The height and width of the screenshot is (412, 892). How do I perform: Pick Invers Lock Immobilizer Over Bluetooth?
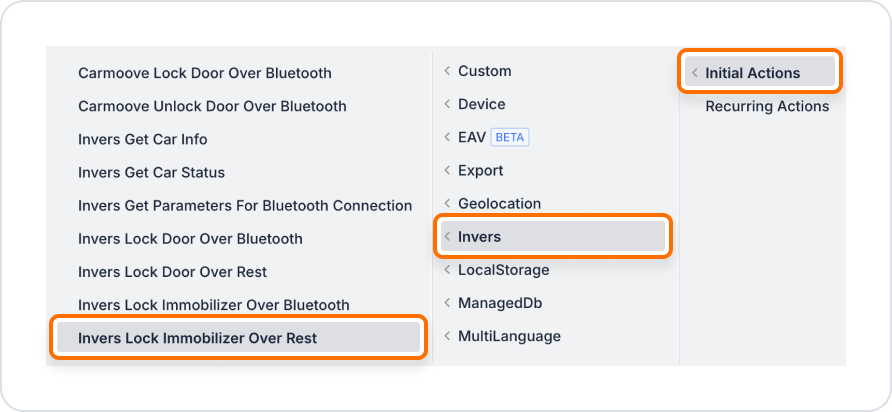[x=214, y=305]
